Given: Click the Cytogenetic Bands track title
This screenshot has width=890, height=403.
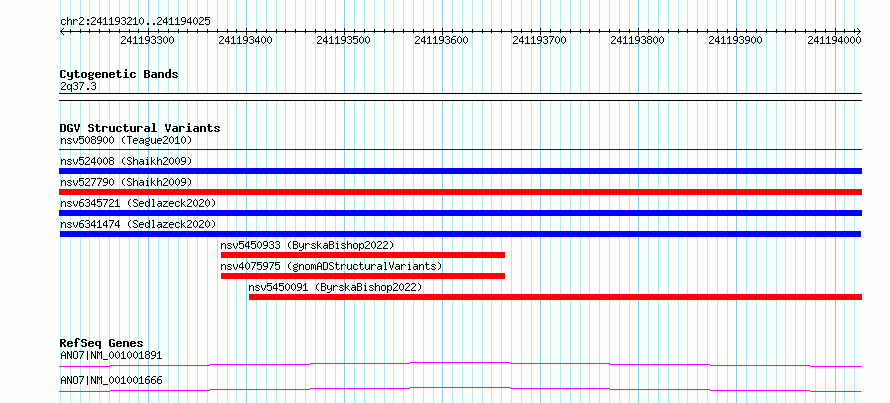Looking at the screenshot, I should (119, 74).
